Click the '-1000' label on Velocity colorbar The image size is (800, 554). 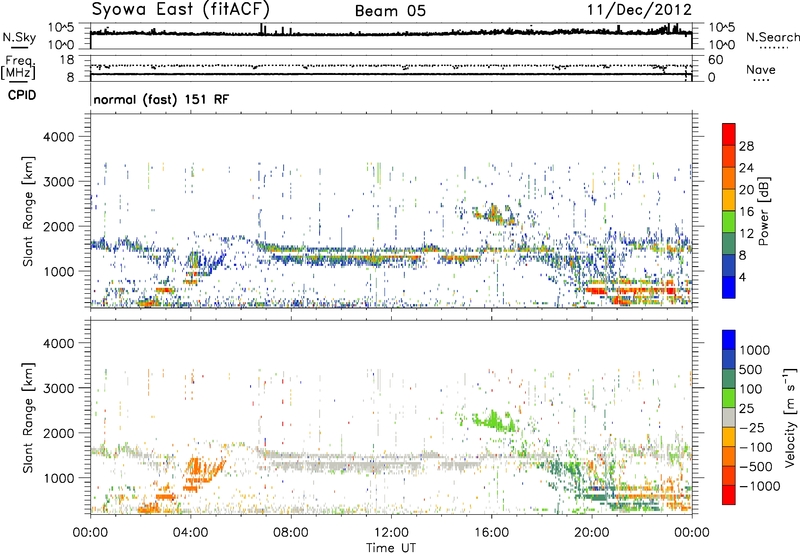tap(760, 486)
